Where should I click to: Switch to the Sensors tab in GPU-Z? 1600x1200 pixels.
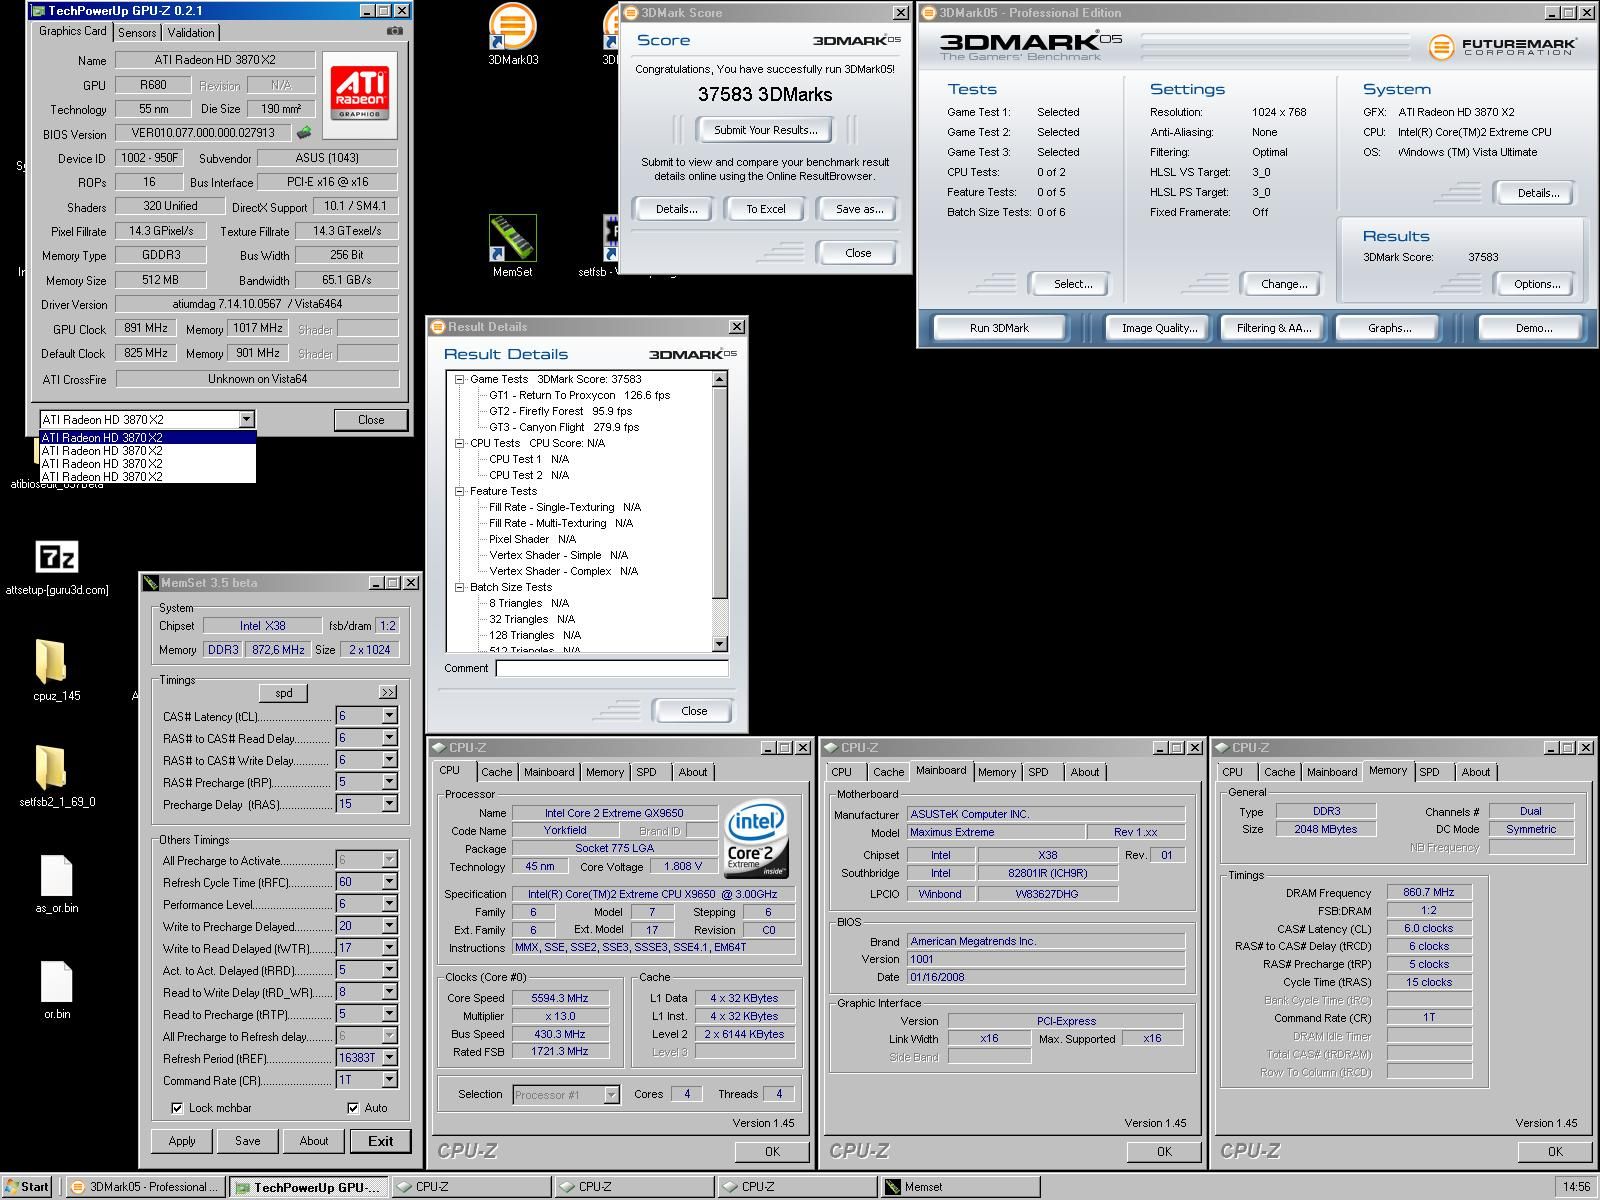coord(137,33)
